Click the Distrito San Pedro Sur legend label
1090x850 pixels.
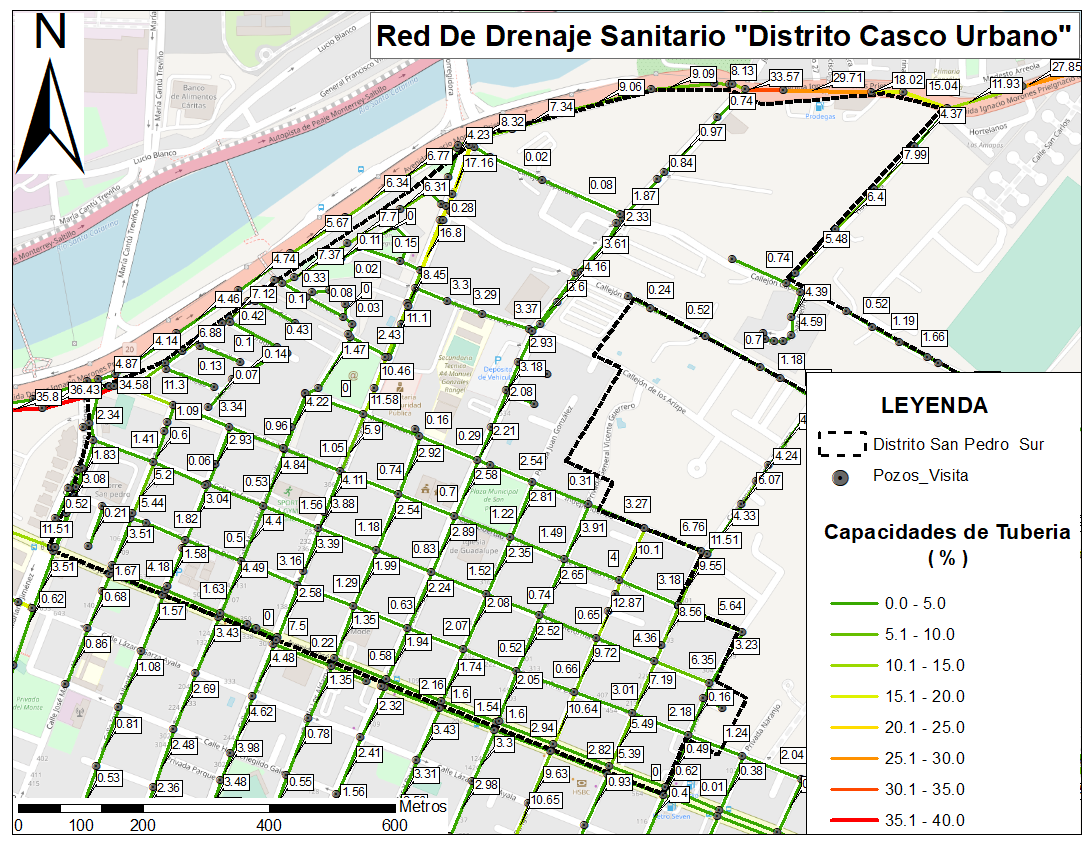tap(958, 444)
